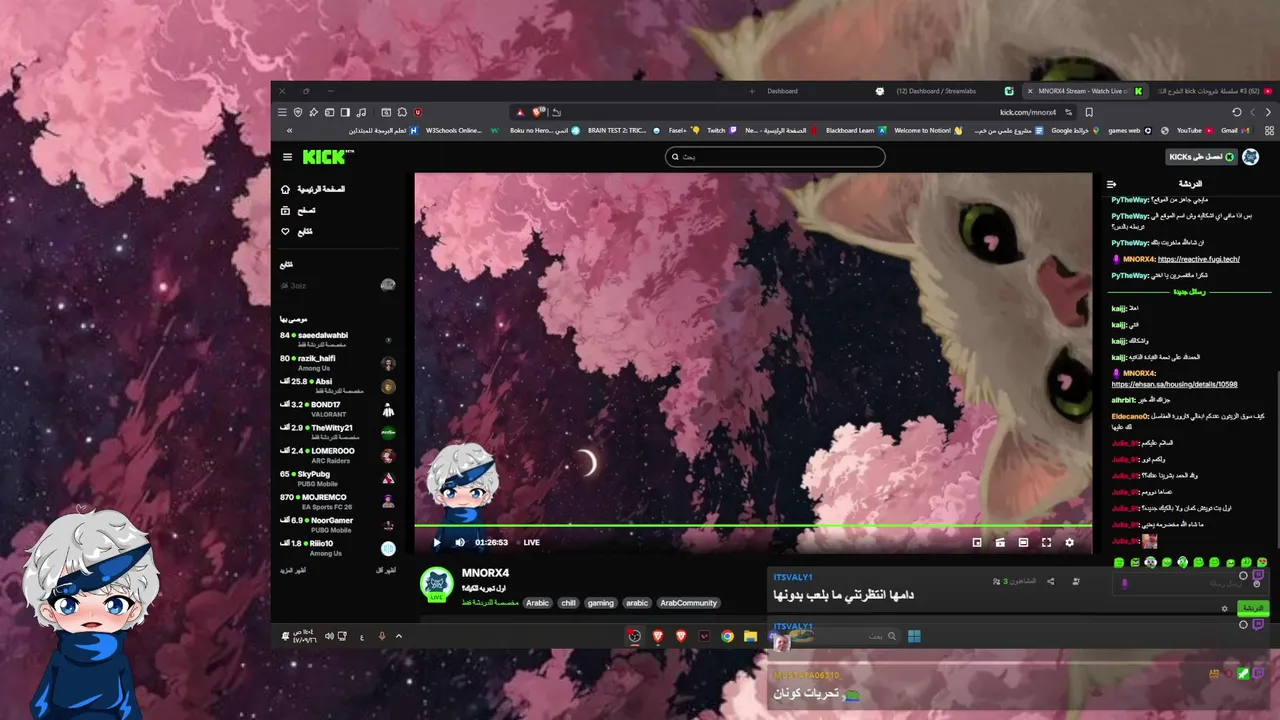
Task: Click the Get KICKs button
Action: pos(1201,157)
